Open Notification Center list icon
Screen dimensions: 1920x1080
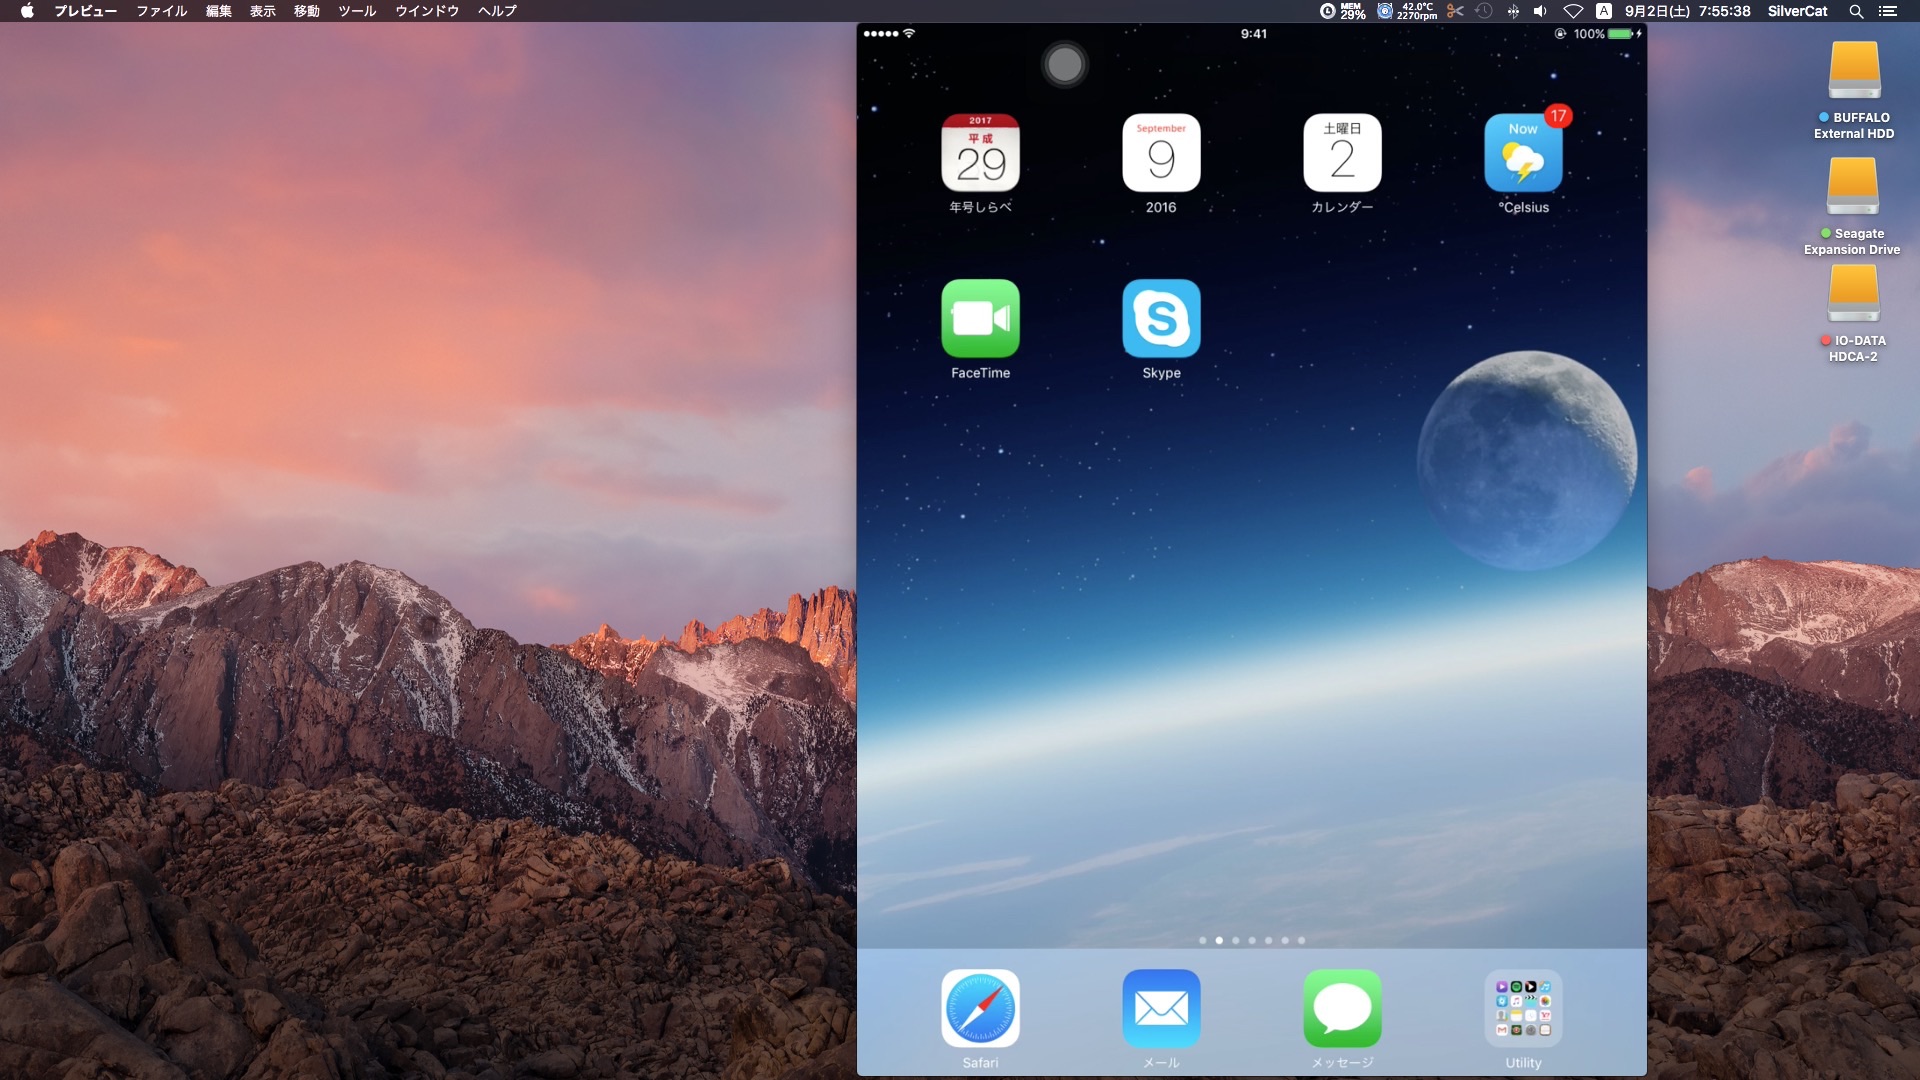1888,11
